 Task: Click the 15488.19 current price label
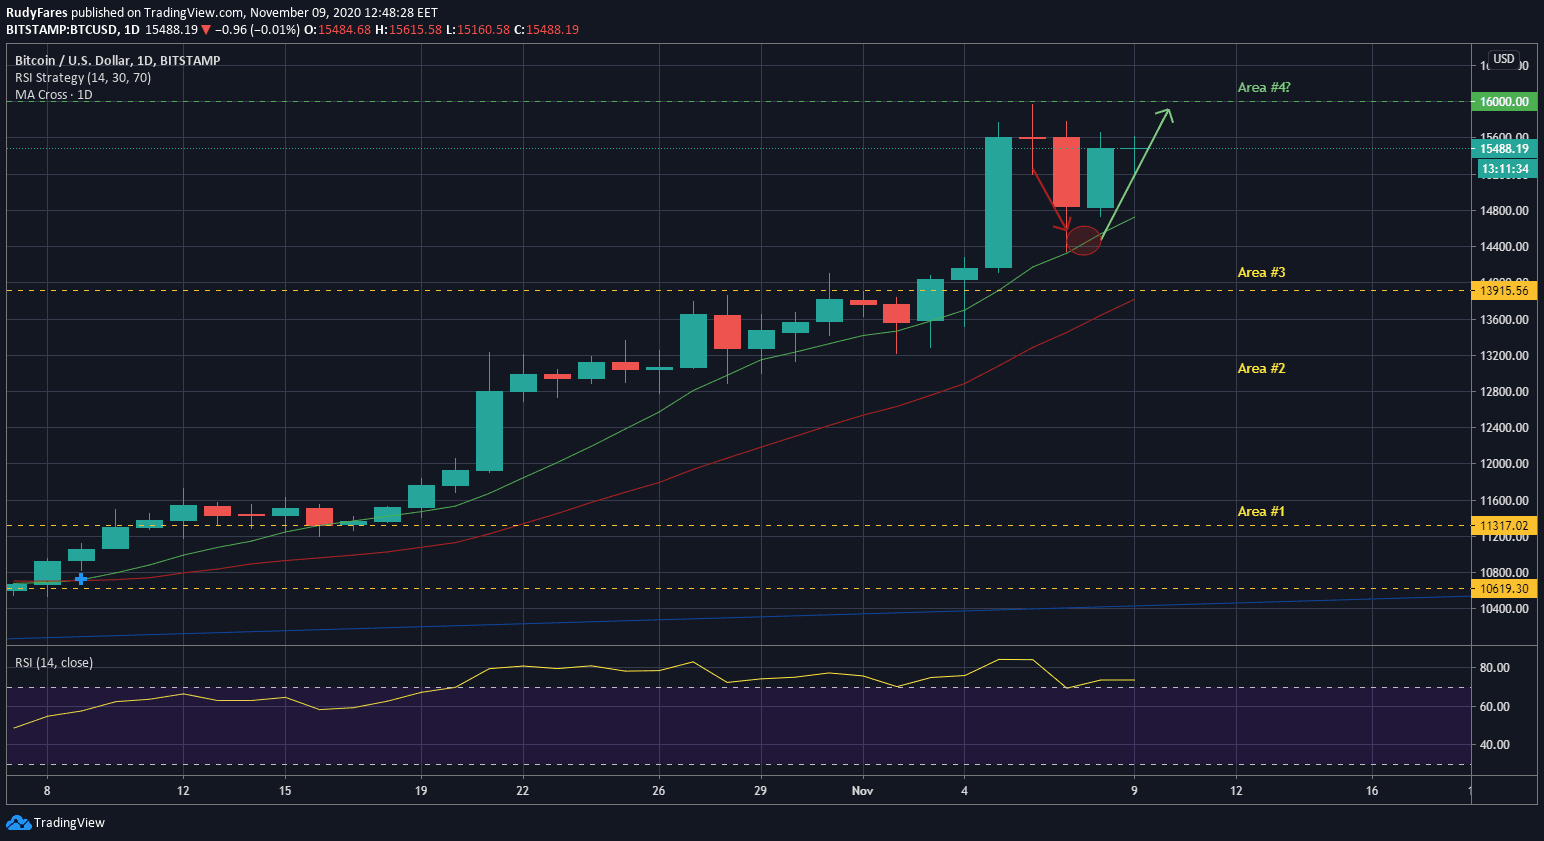click(1504, 149)
